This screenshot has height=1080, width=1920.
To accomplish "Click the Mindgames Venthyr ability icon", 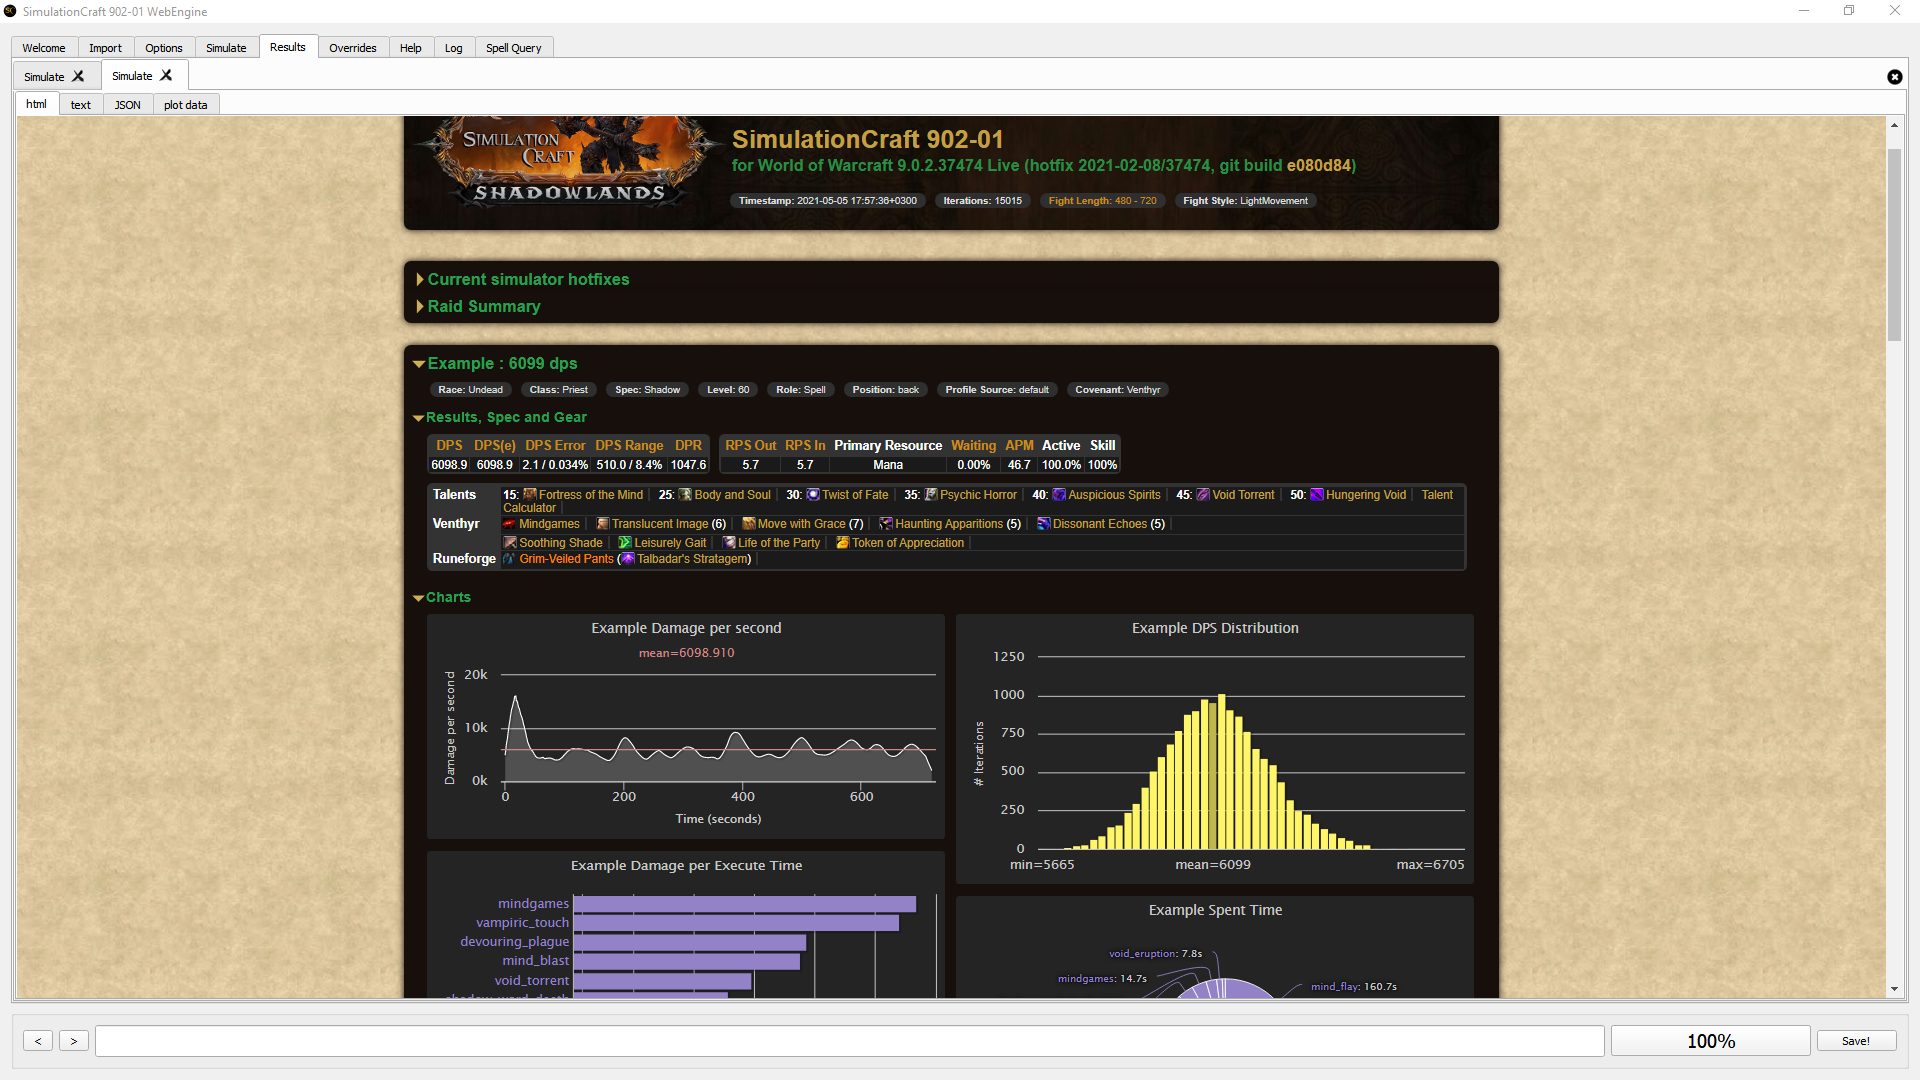I will 509,522.
